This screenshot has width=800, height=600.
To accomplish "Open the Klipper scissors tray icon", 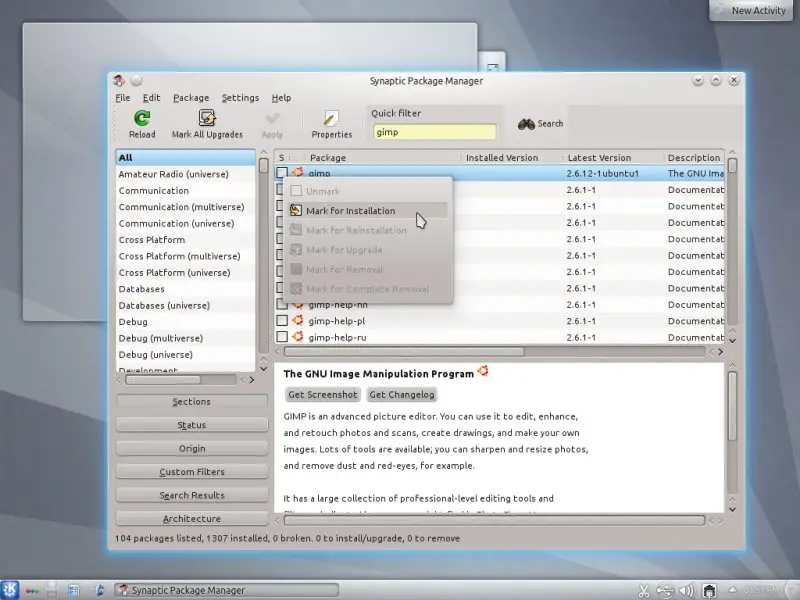I will tap(644, 591).
